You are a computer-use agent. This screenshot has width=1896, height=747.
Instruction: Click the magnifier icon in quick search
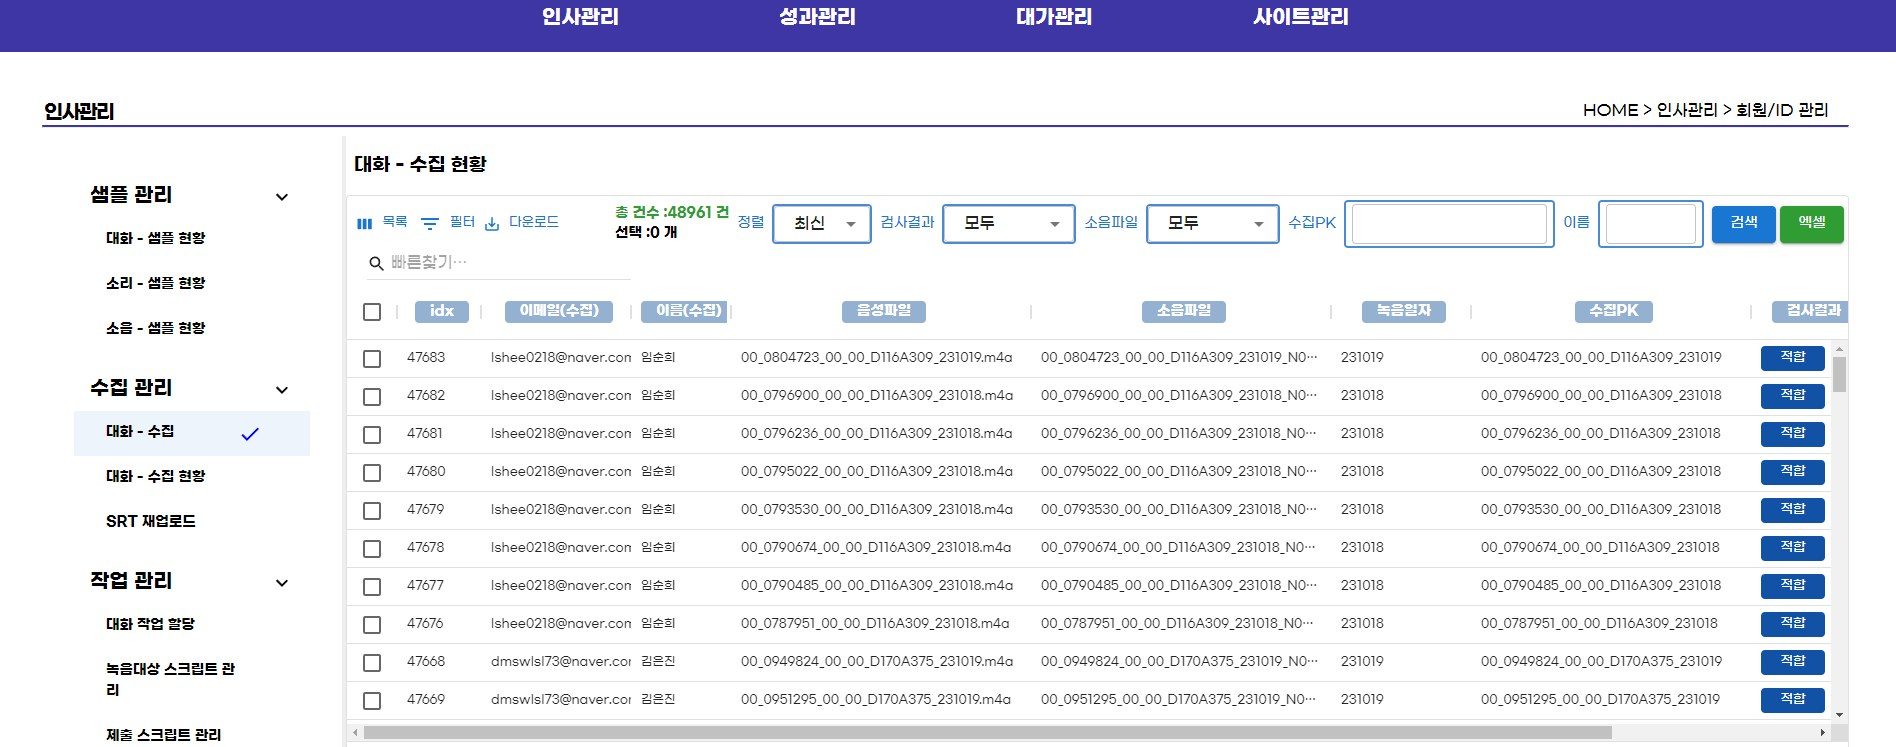pos(376,263)
